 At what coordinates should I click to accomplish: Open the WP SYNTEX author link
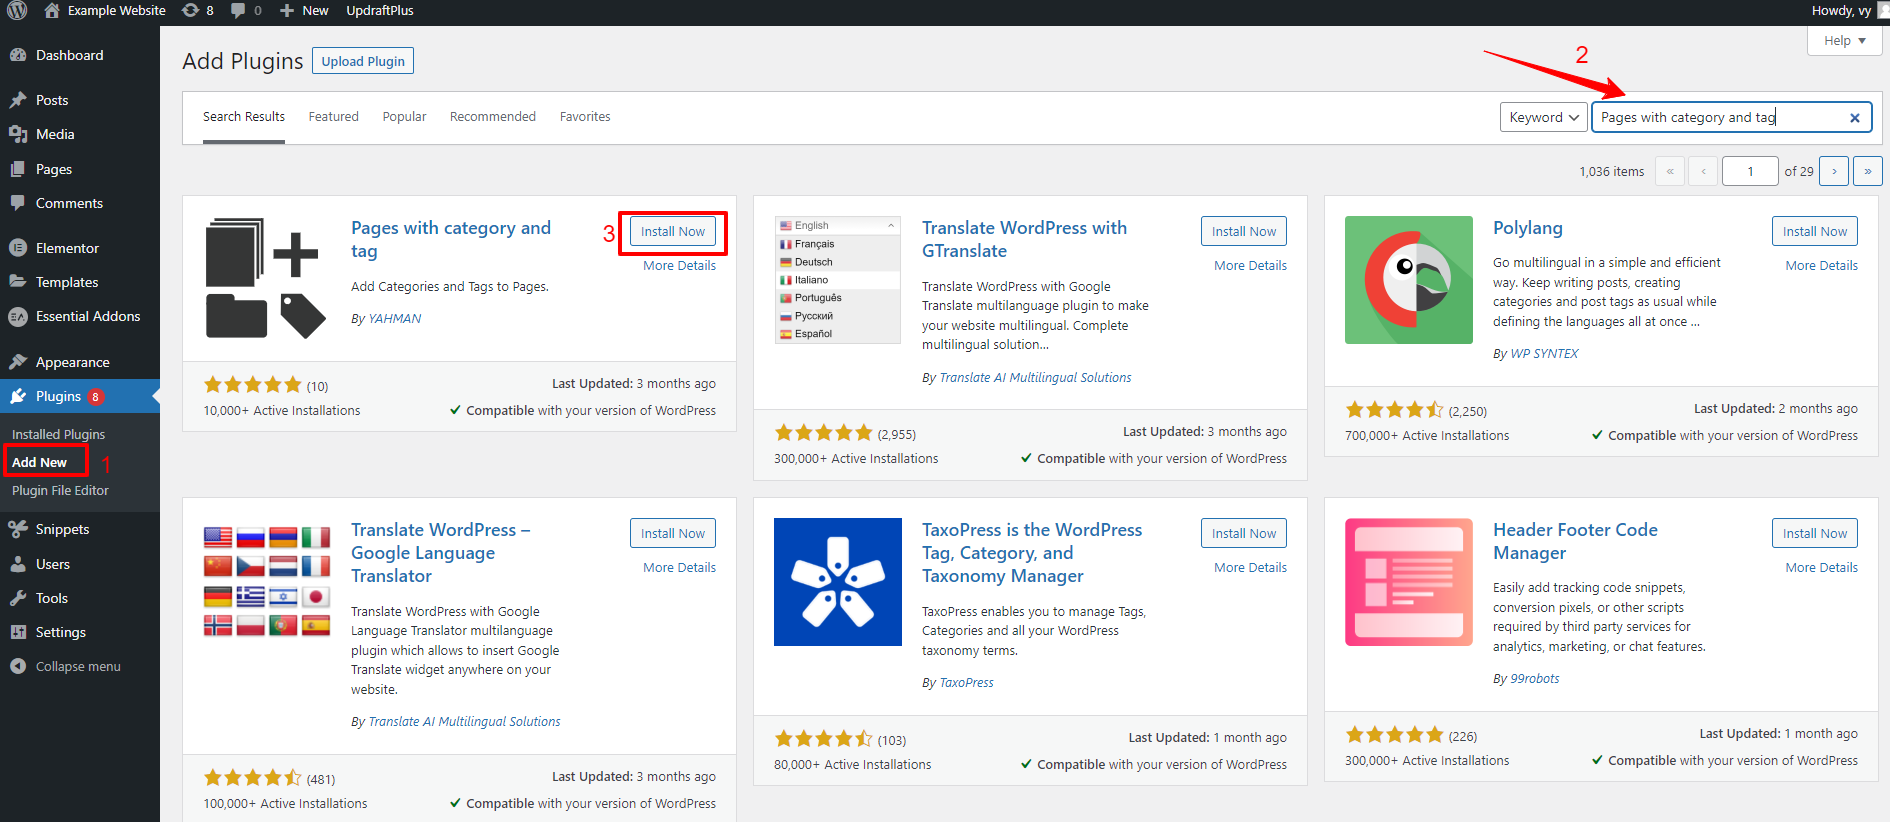(1544, 353)
